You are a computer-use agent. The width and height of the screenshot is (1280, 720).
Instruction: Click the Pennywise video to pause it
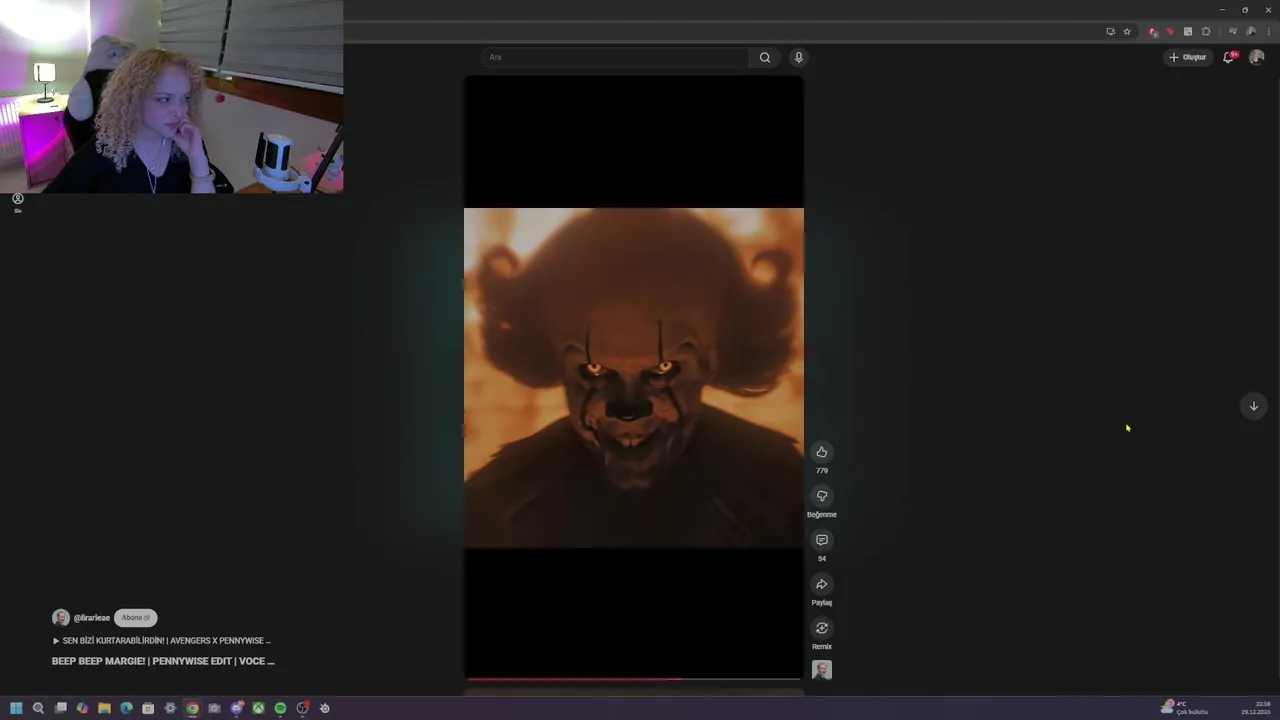pyautogui.click(x=633, y=378)
